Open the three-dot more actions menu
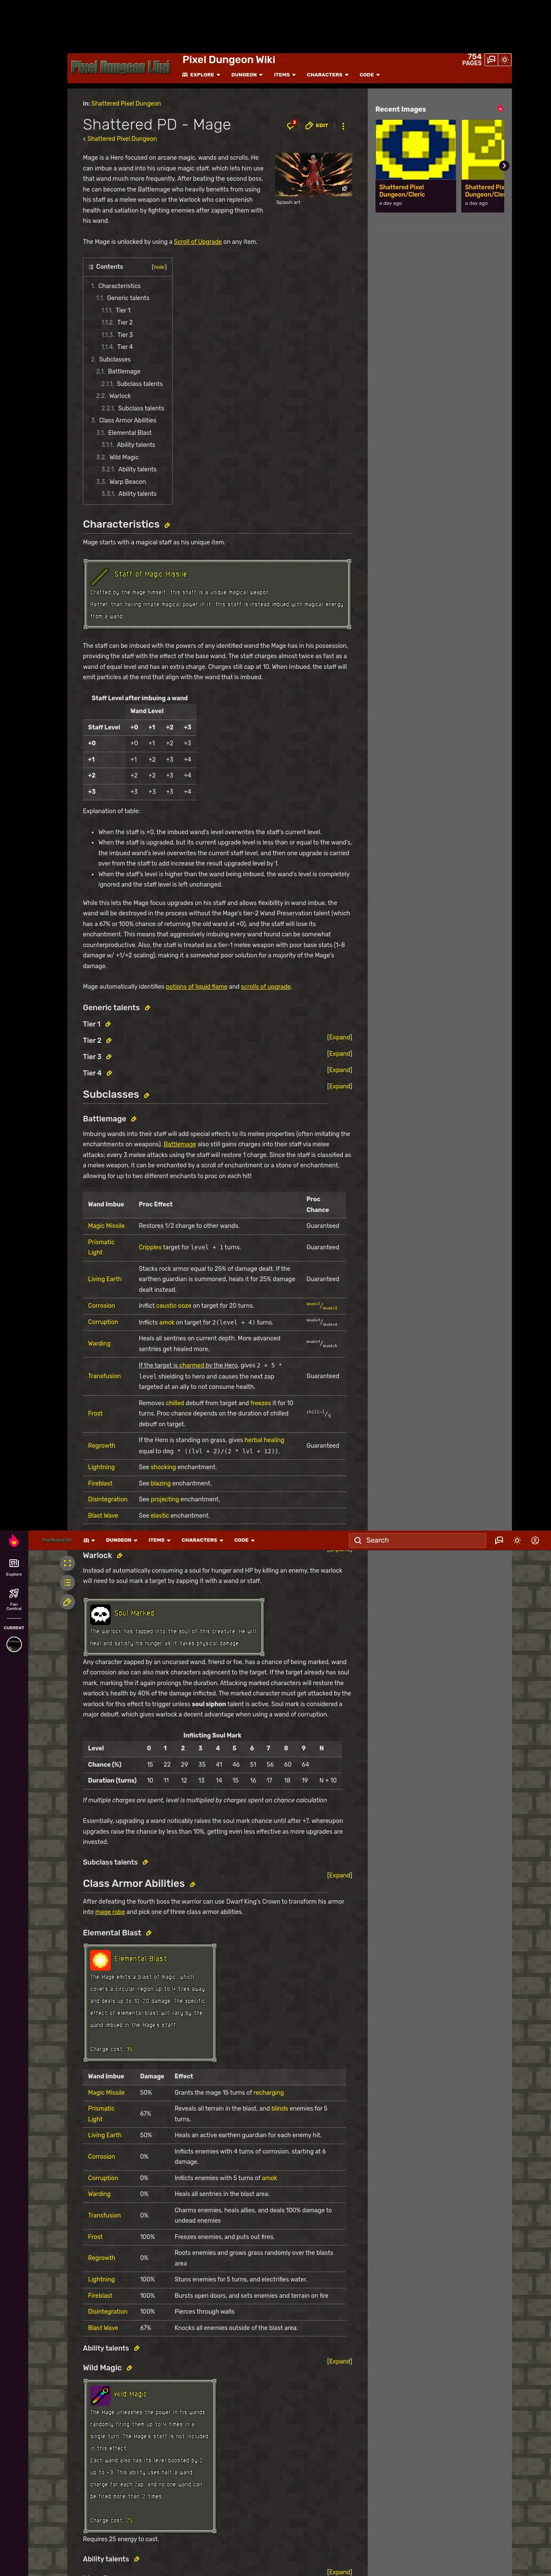The height and width of the screenshot is (2576, 551). click(343, 126)
